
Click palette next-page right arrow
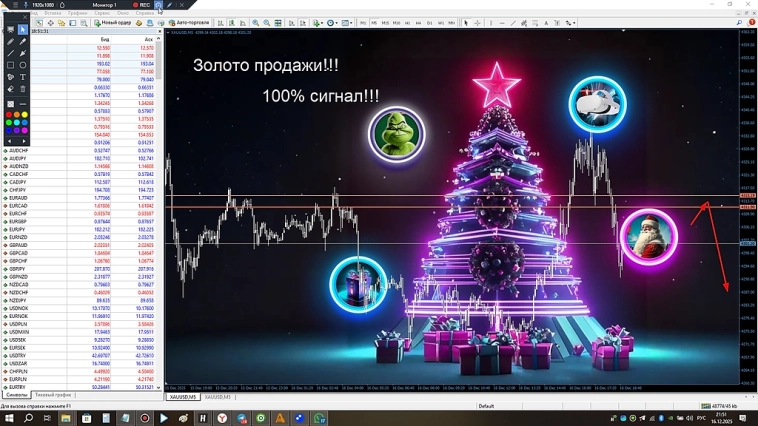pyautogui.click(x=24, y=141)
